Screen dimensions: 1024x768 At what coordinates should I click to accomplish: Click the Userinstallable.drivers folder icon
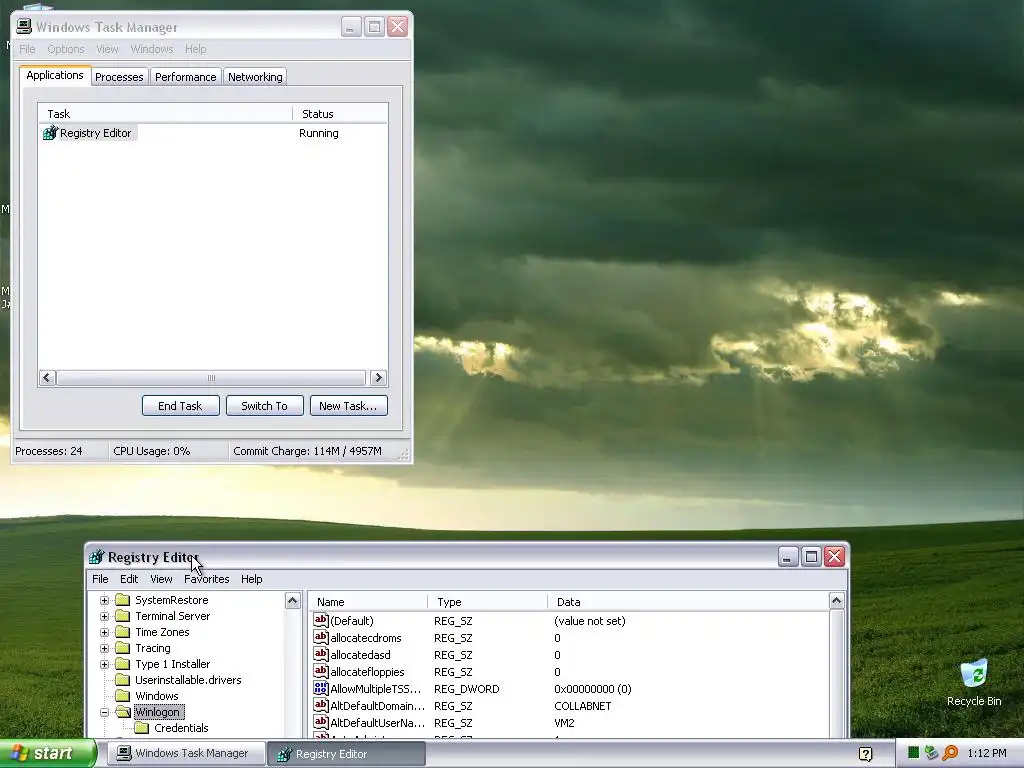tap(123, 680)
